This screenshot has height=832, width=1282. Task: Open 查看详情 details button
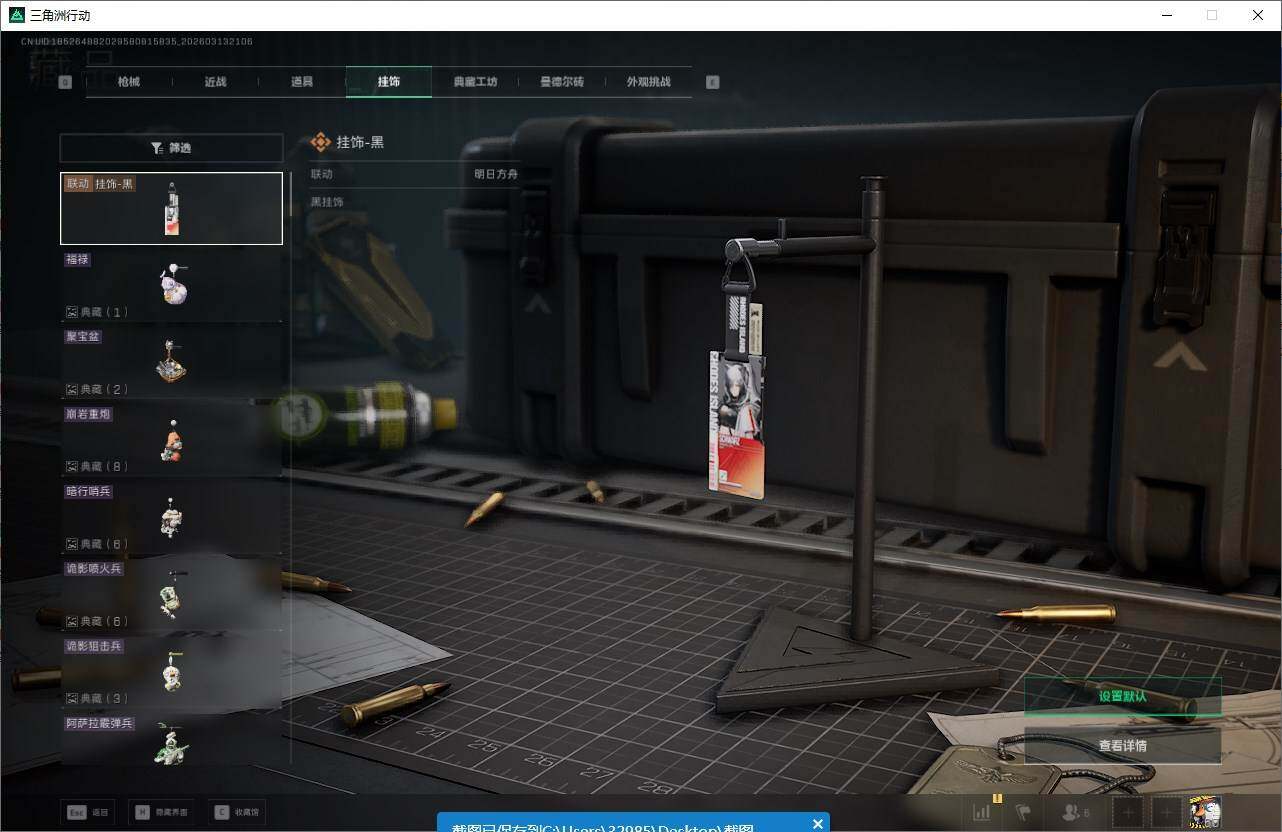(x=1122, y=746)
